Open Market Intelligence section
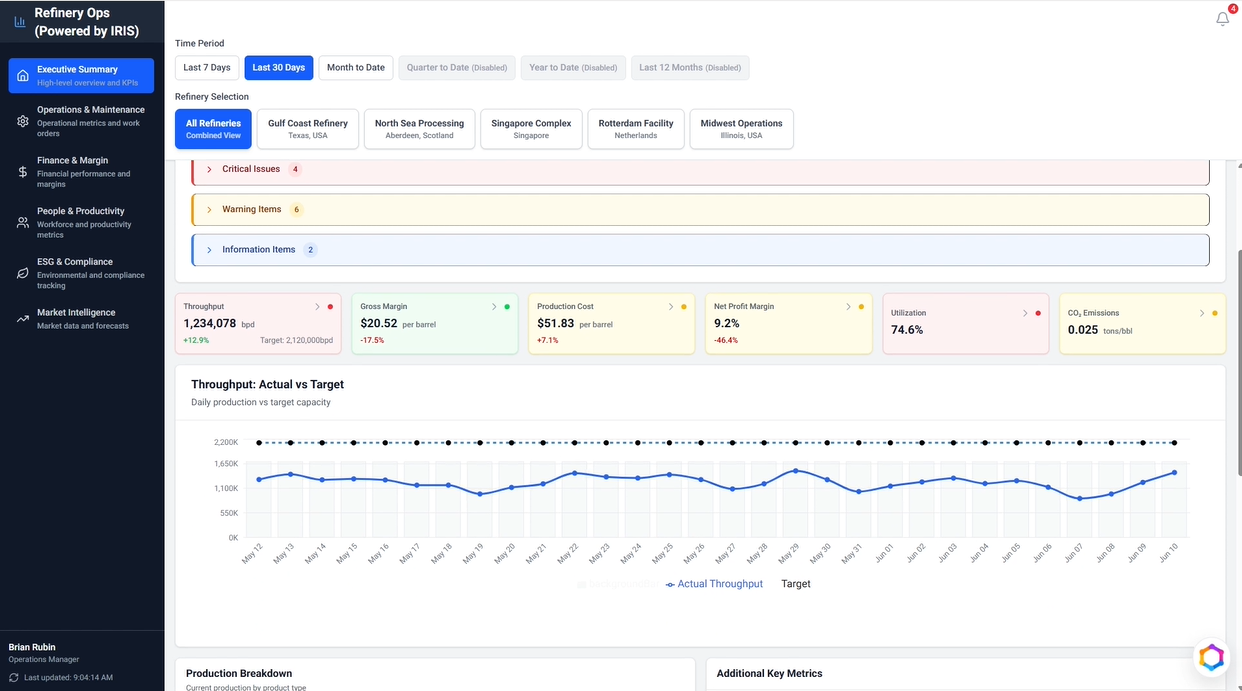This screenshot has height=691, width=1242. [81, 319]
